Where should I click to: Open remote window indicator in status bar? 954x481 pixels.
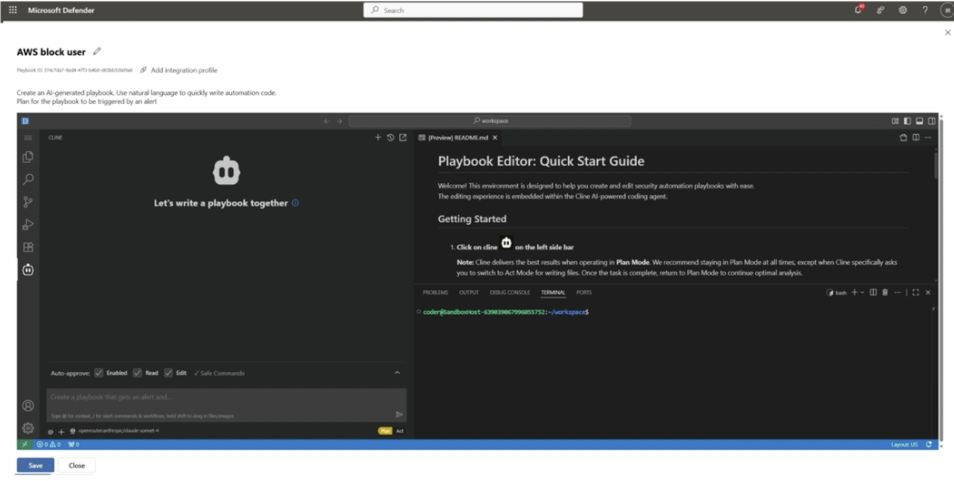24,445
